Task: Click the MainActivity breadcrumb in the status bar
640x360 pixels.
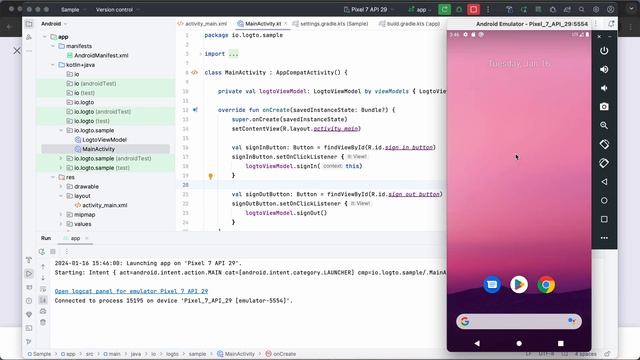Action: [236, 354]
